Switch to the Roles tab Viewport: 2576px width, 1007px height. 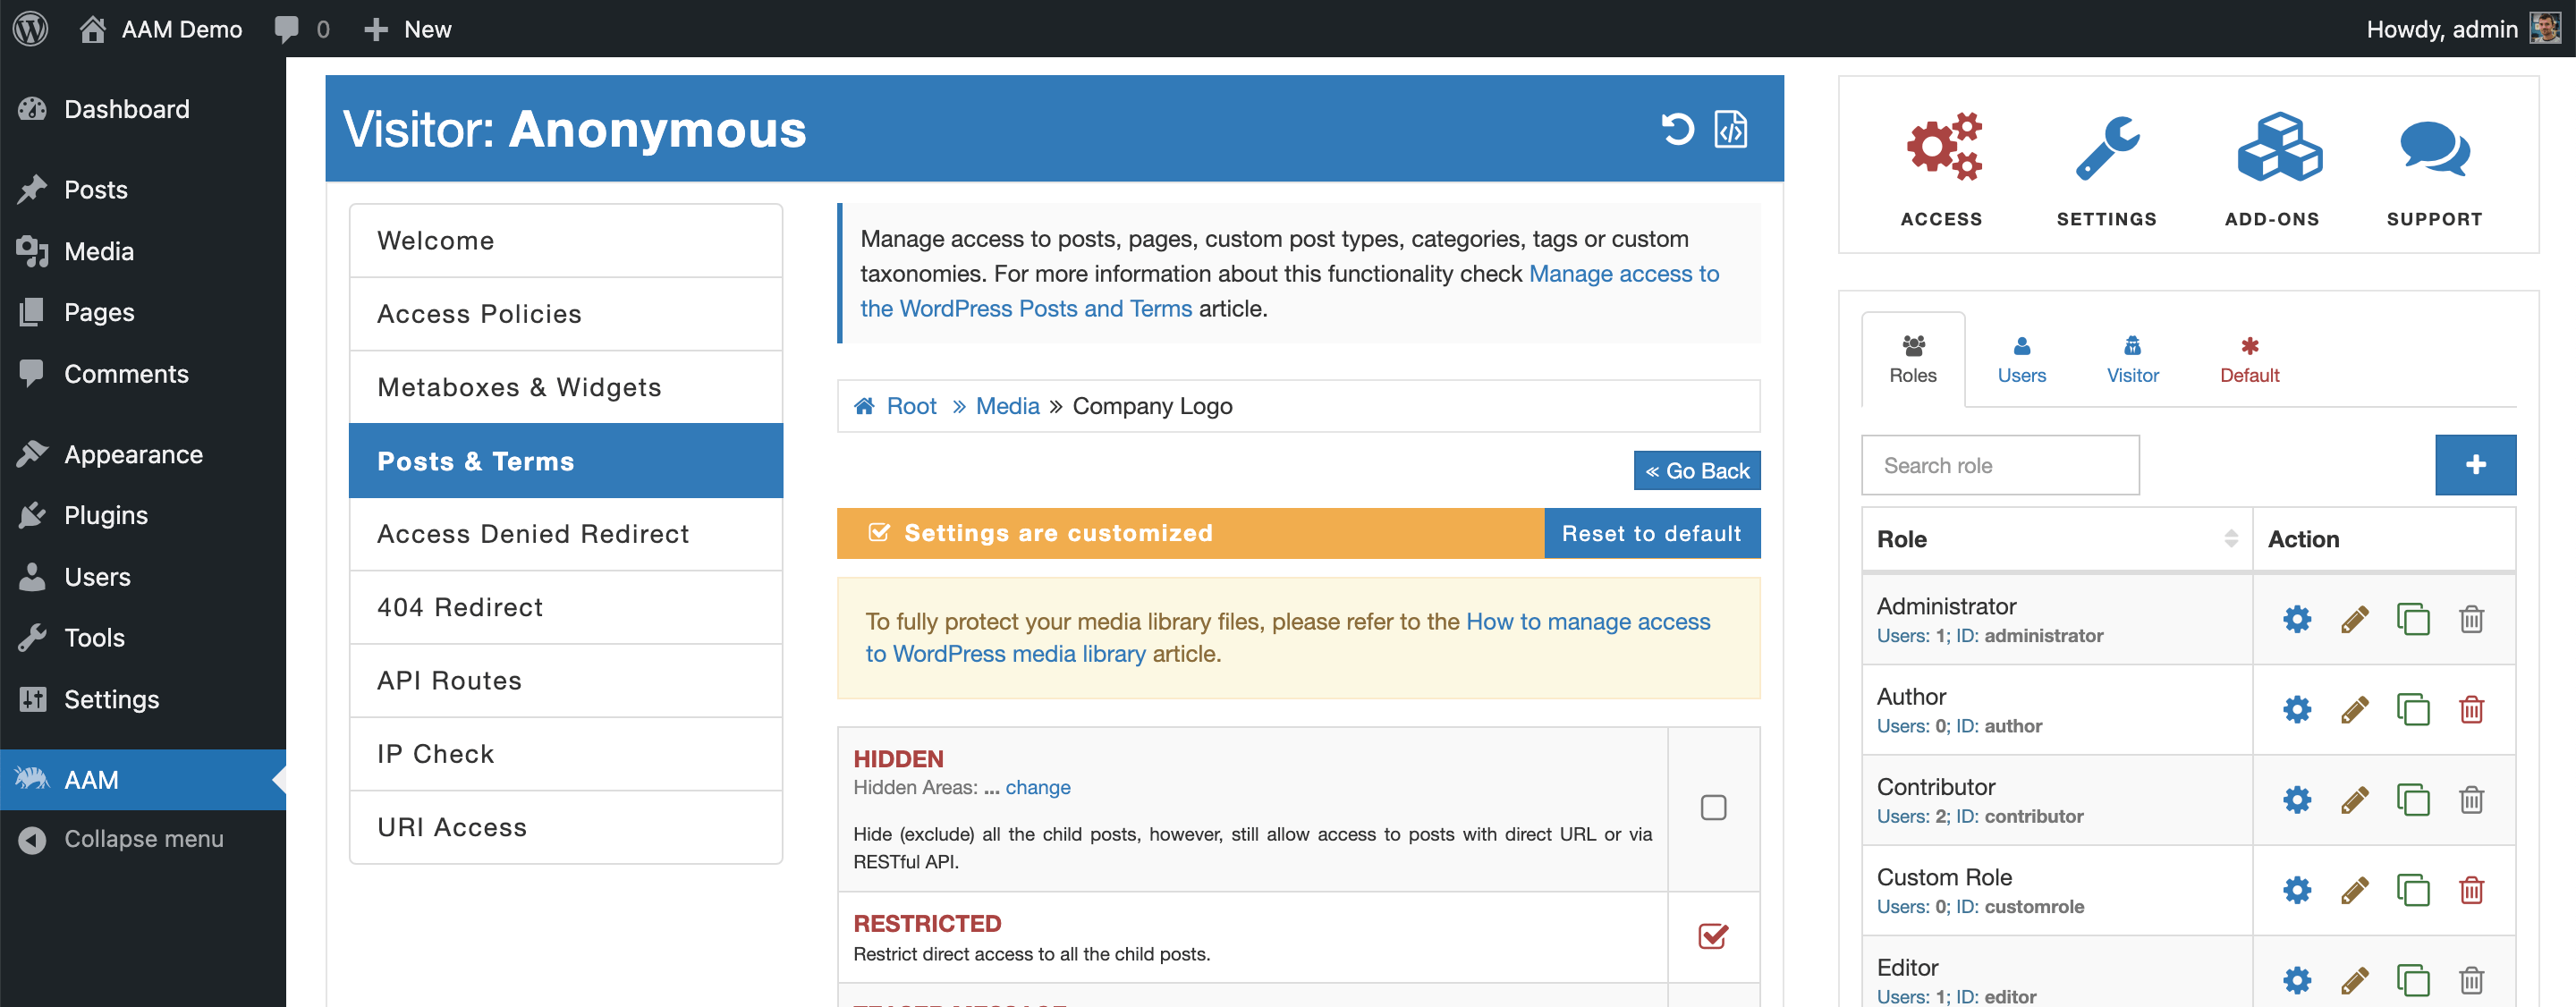click(1912, 360)
